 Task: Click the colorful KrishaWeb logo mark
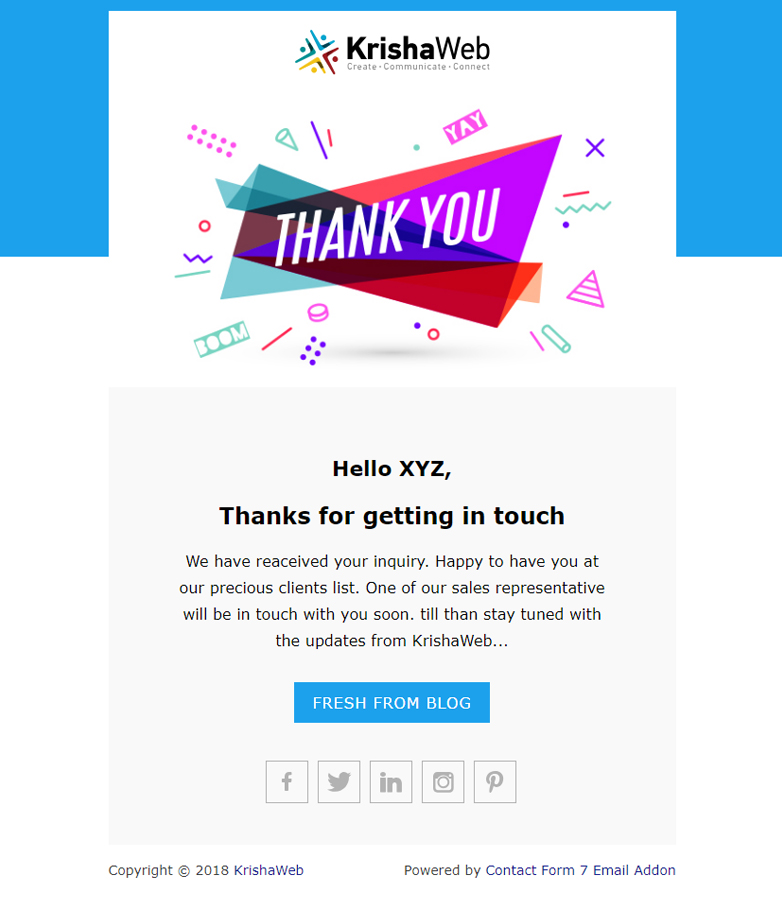[317, 52]
